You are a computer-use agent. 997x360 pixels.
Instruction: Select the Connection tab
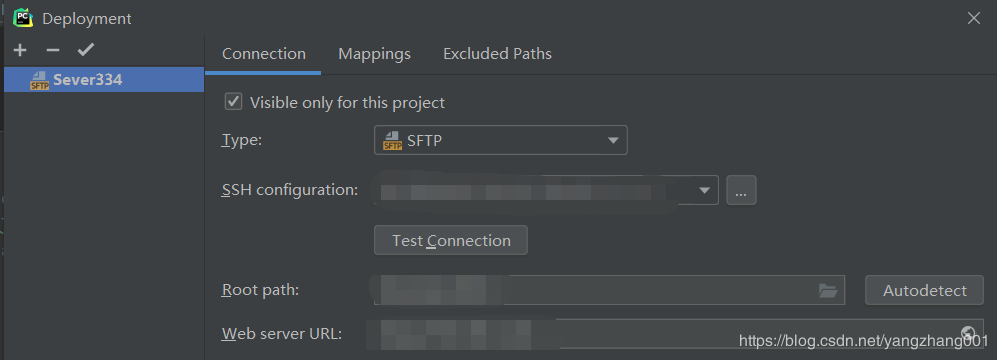tap(264, 54)
